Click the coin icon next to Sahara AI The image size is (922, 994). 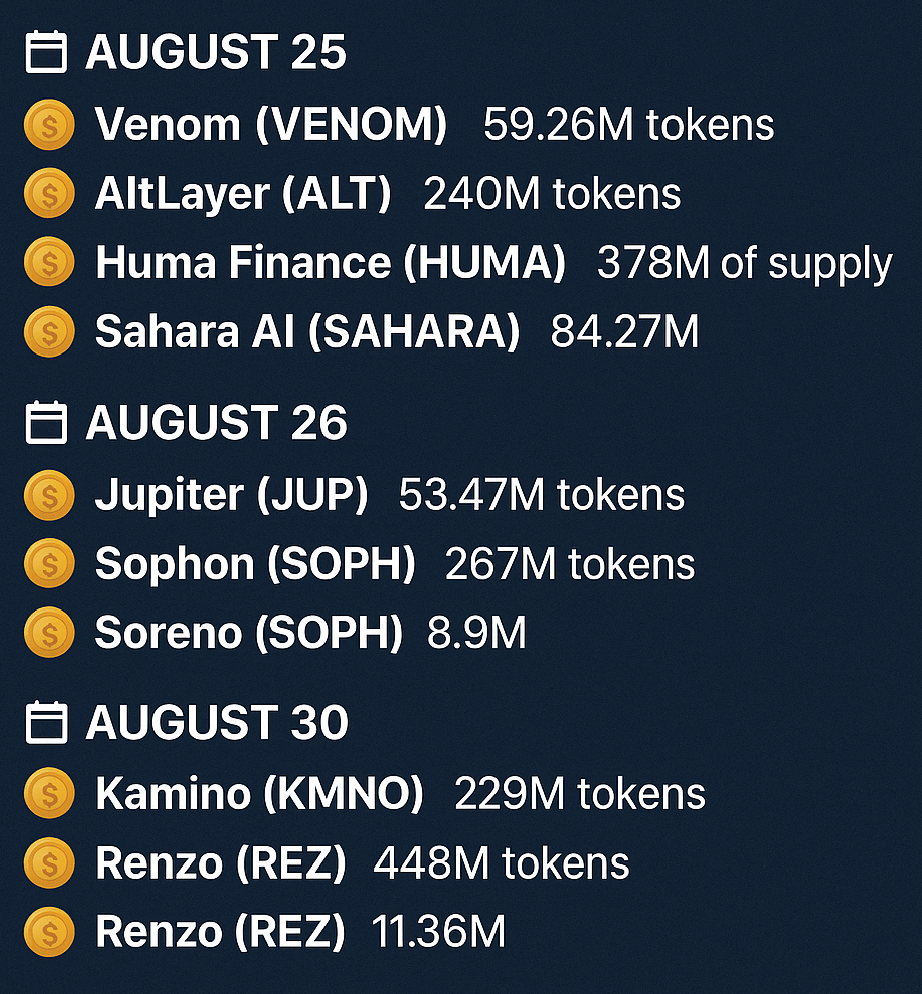pyautogui.click(x=49, y=331)
